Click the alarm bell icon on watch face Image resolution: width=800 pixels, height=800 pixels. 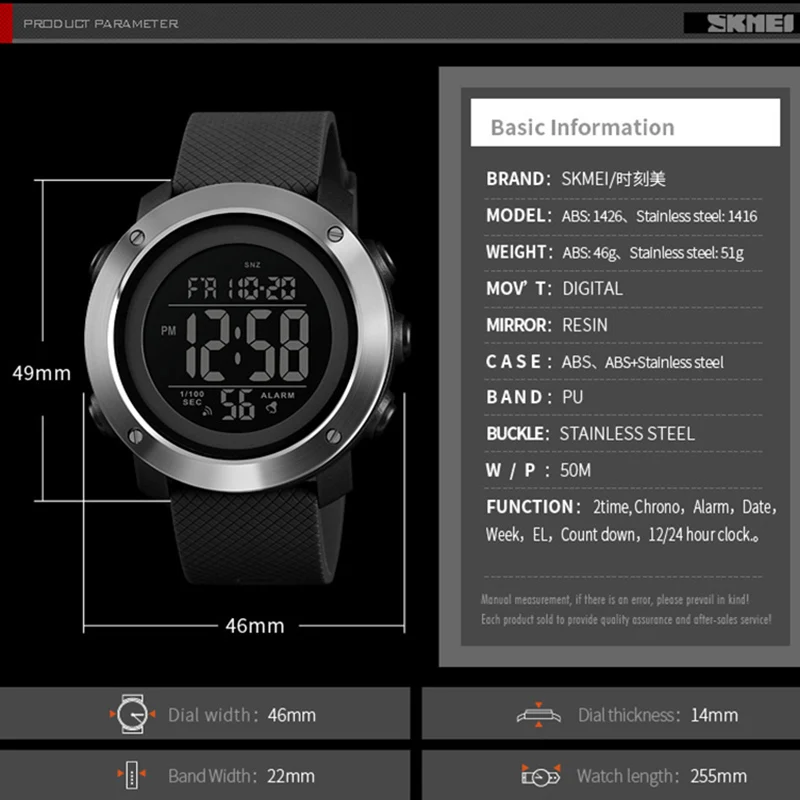pyautogui.click(x=272, y=407)
